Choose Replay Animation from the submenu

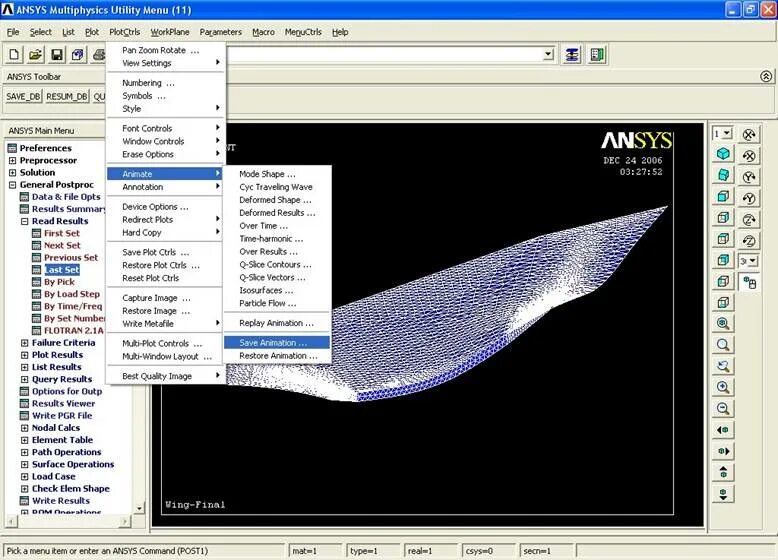[277, 323]
